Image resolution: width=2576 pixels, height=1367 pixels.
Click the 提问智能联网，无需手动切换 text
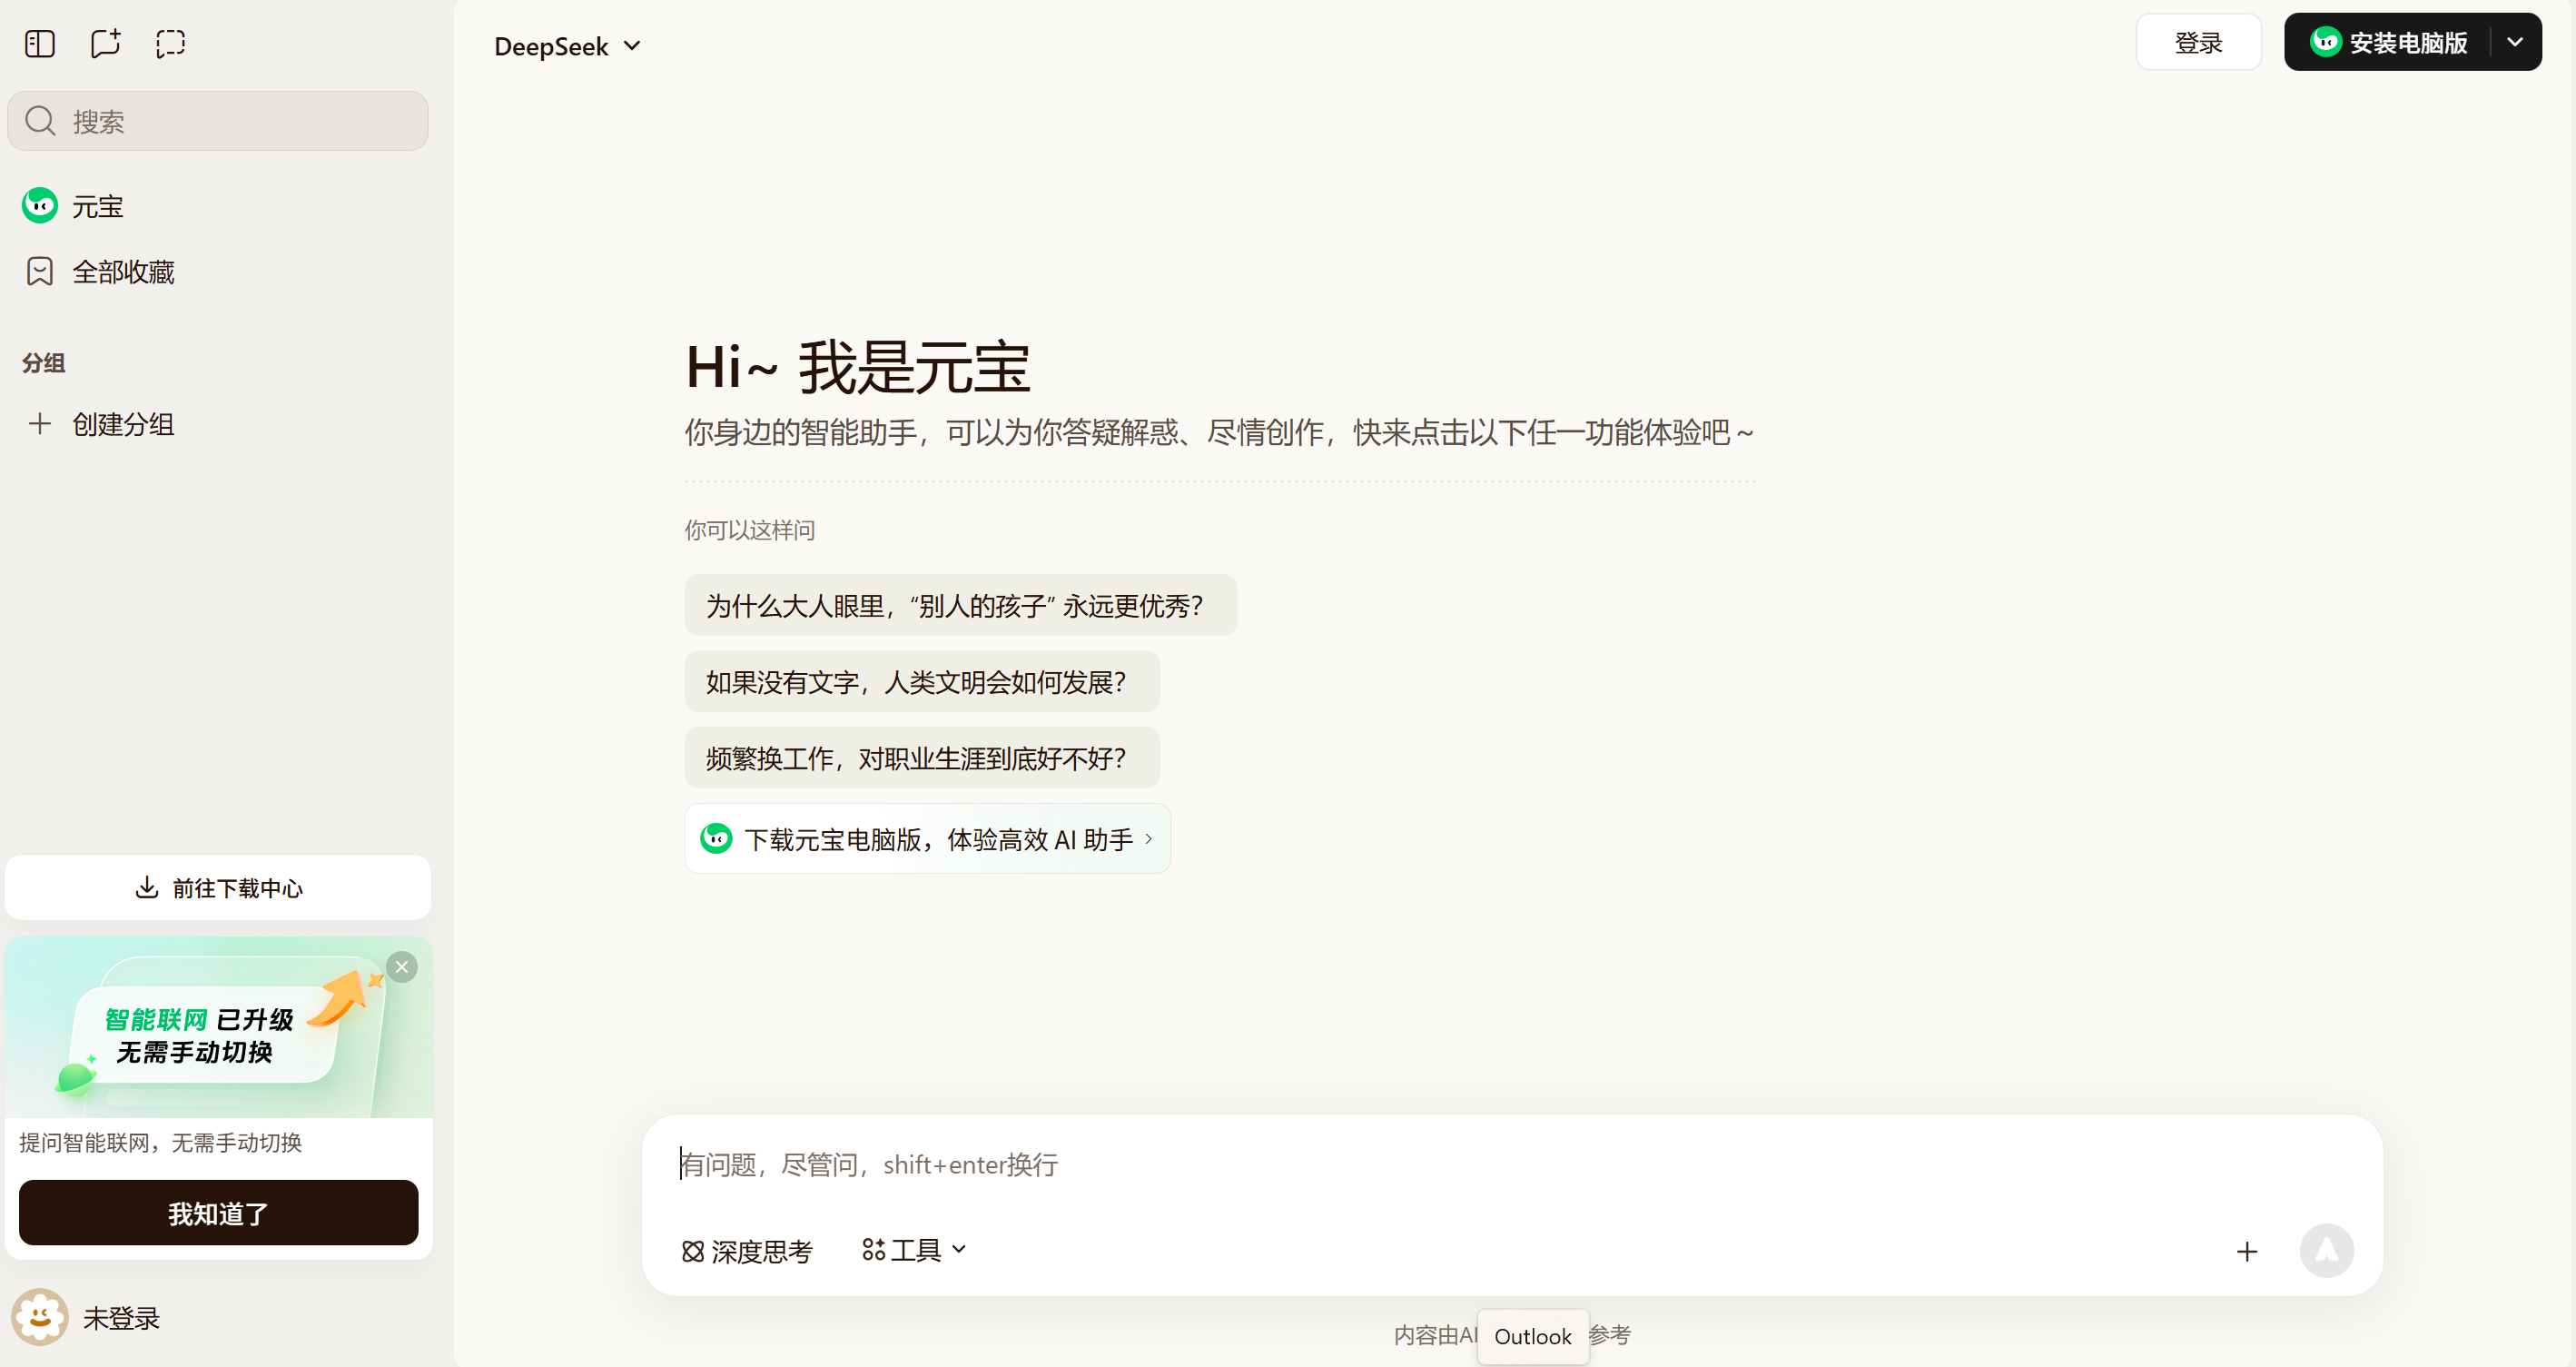[161, 1142]
